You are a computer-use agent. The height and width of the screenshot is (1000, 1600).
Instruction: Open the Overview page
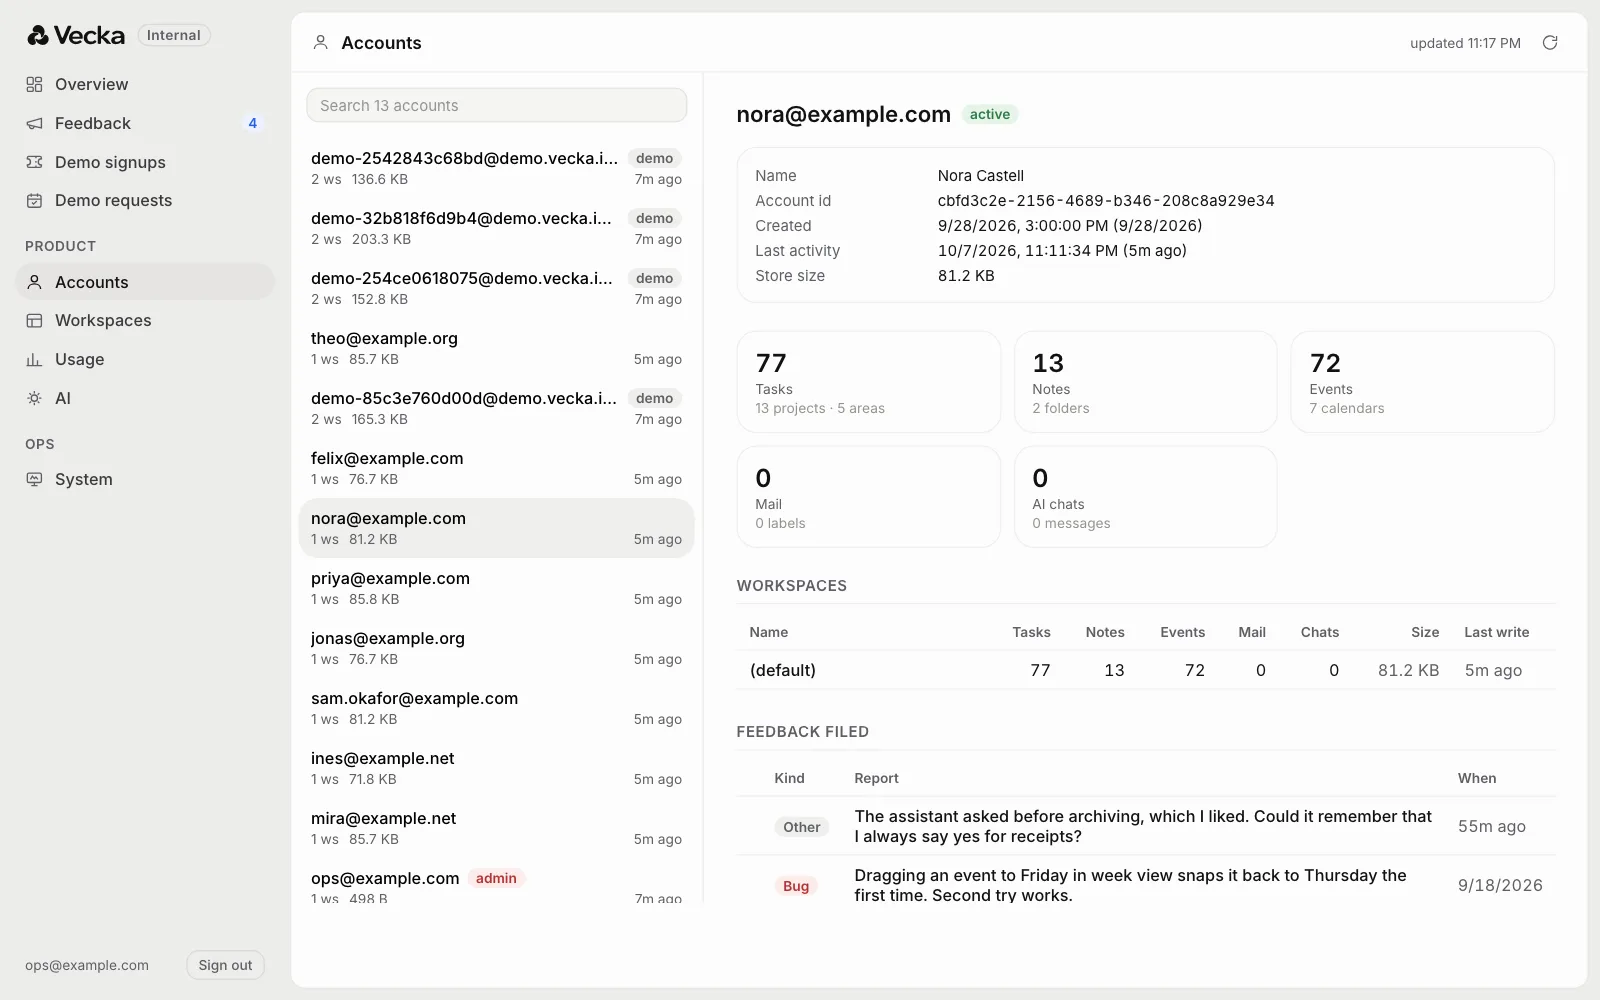(145, 85)
